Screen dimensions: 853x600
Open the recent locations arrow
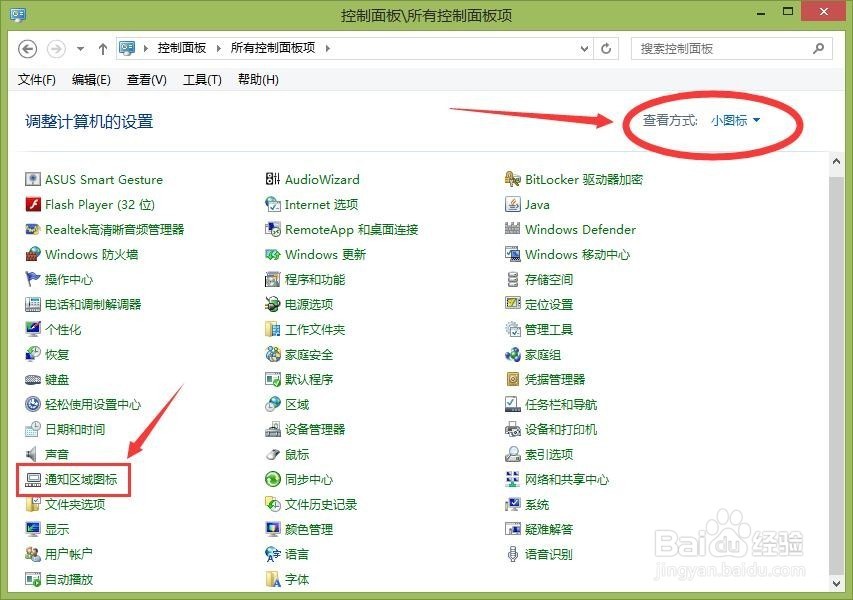click(81, 48)
